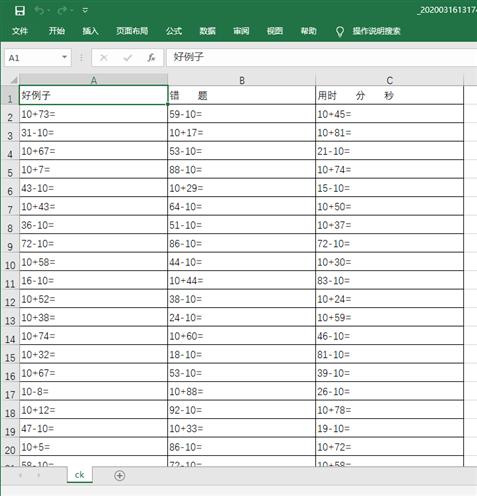Click the 操作说明搜索 search box
The height and width of the screenshot is (496, 477).
coord(376,31)
